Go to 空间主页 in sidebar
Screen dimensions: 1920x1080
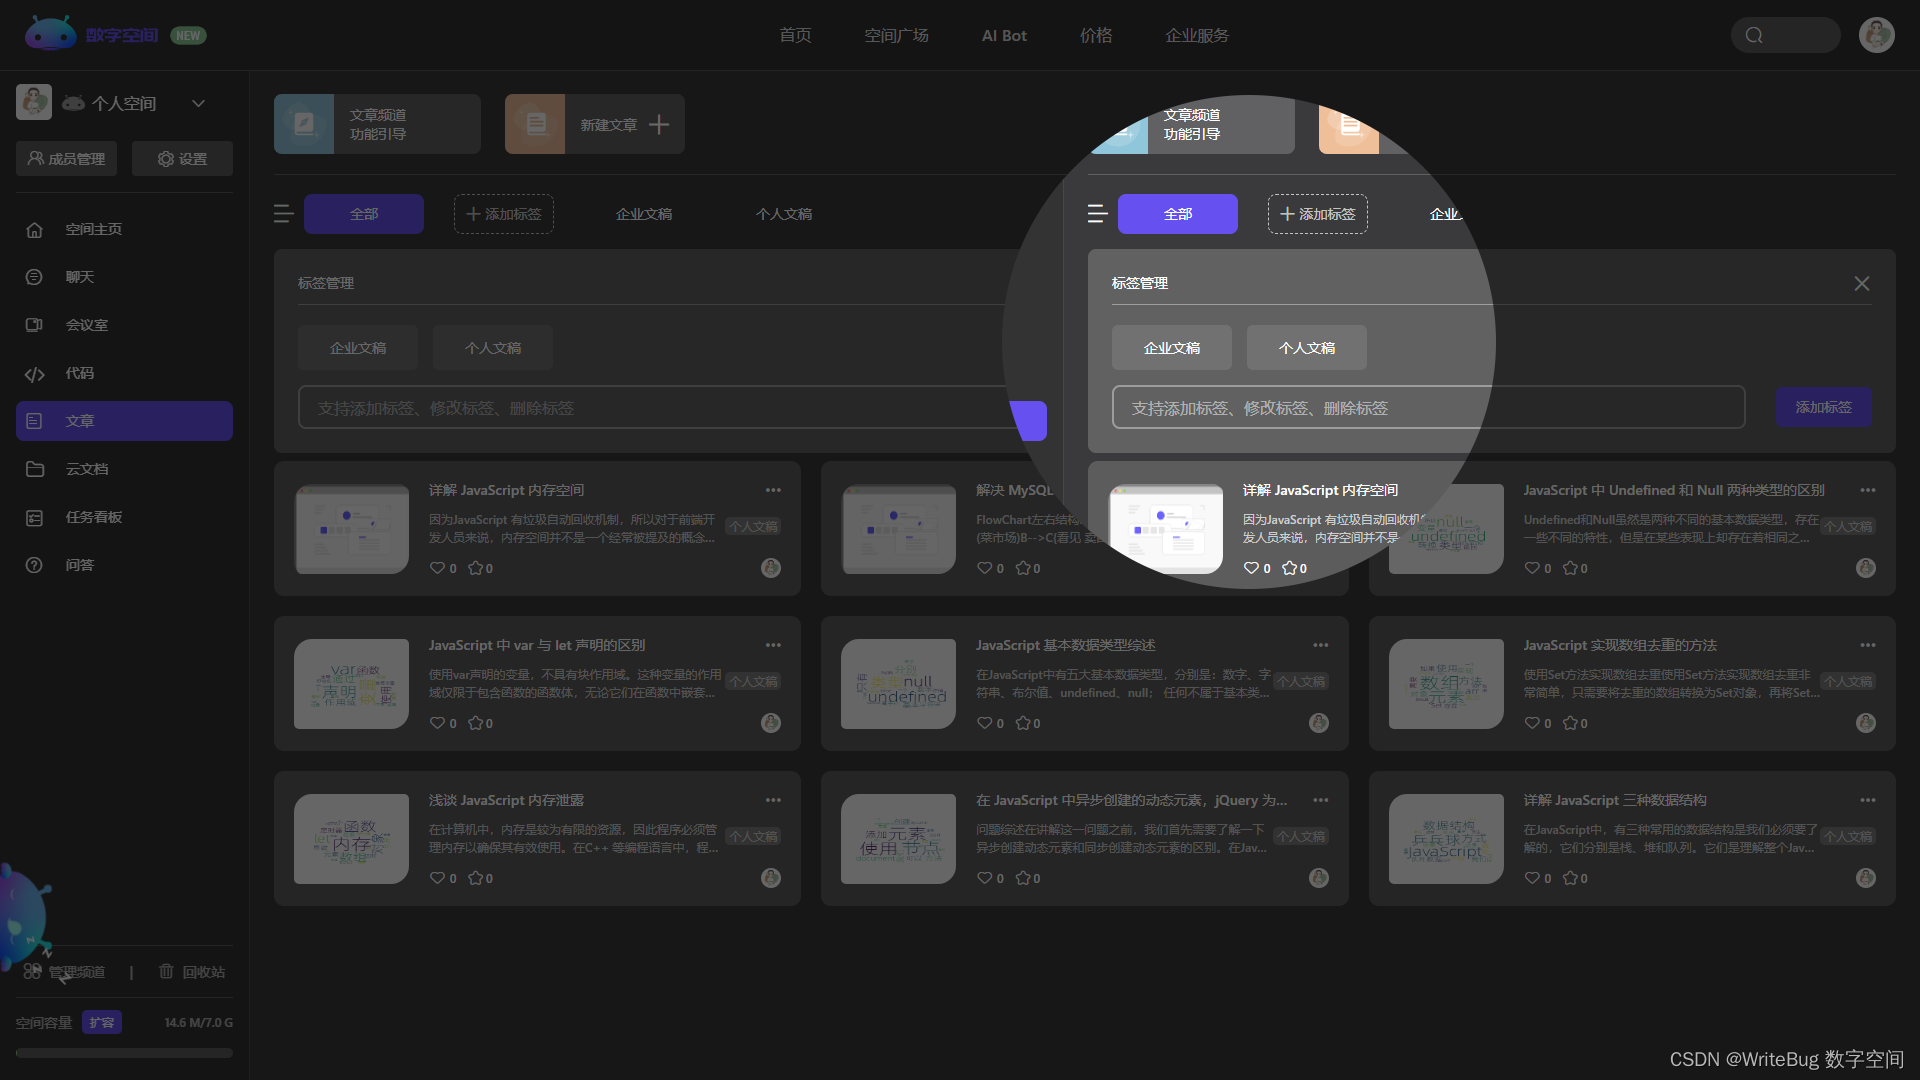(x=93, y=229)
